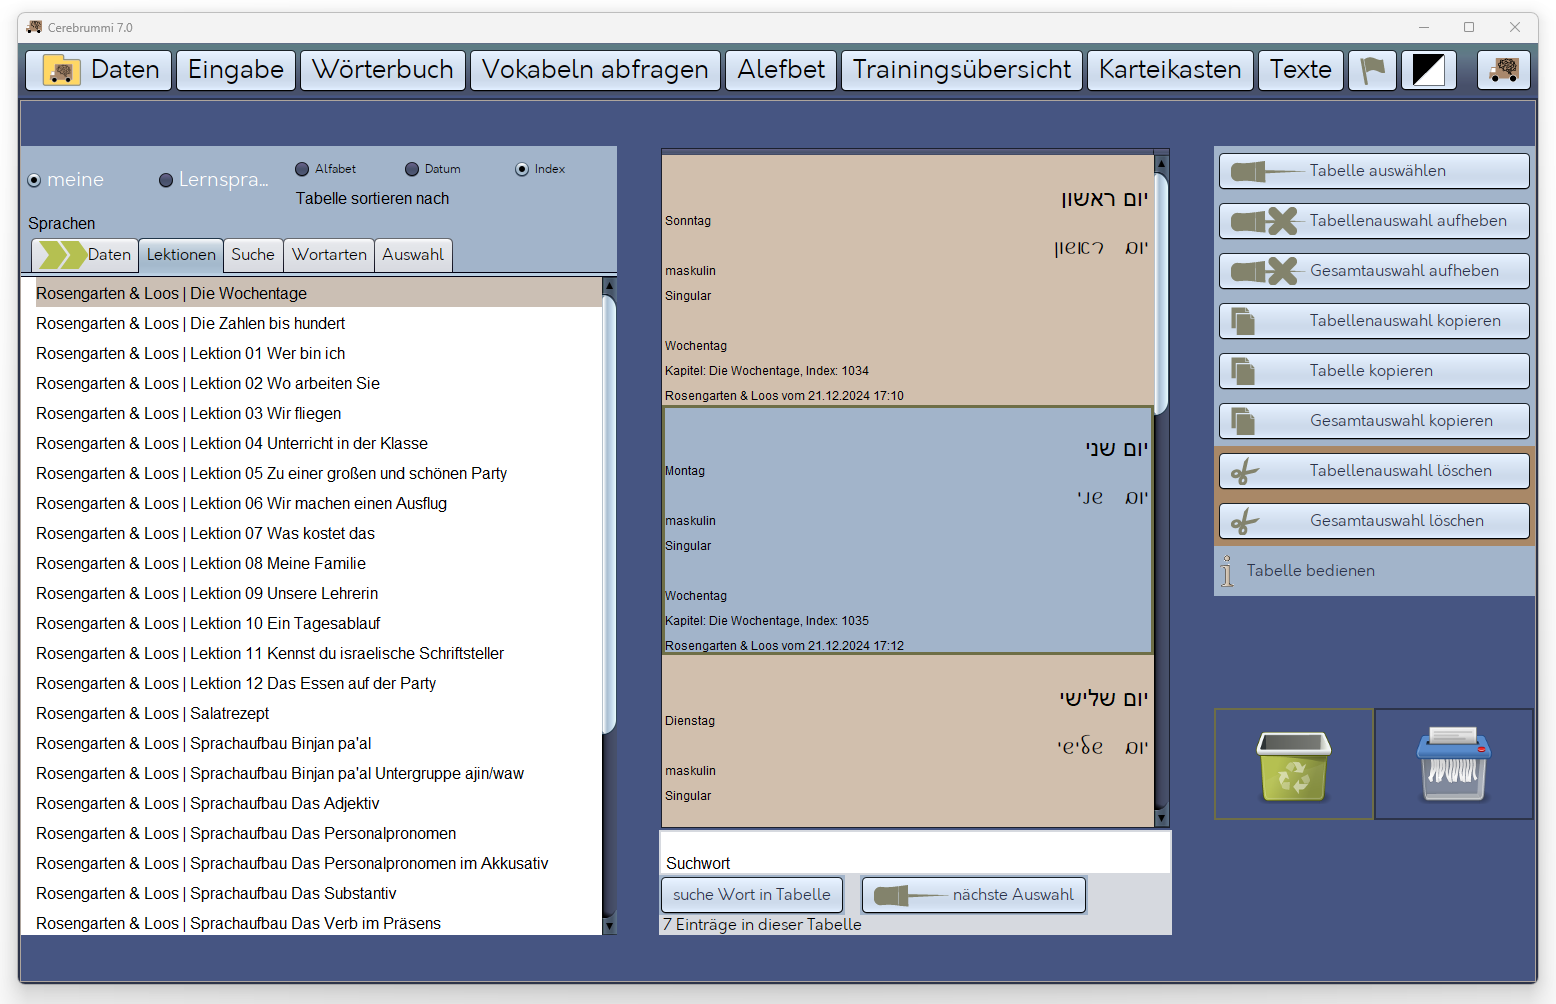Click the info icon beside Tabelle bedienen
This screenshot has width=1556, height=1004.
point(1227,571)
